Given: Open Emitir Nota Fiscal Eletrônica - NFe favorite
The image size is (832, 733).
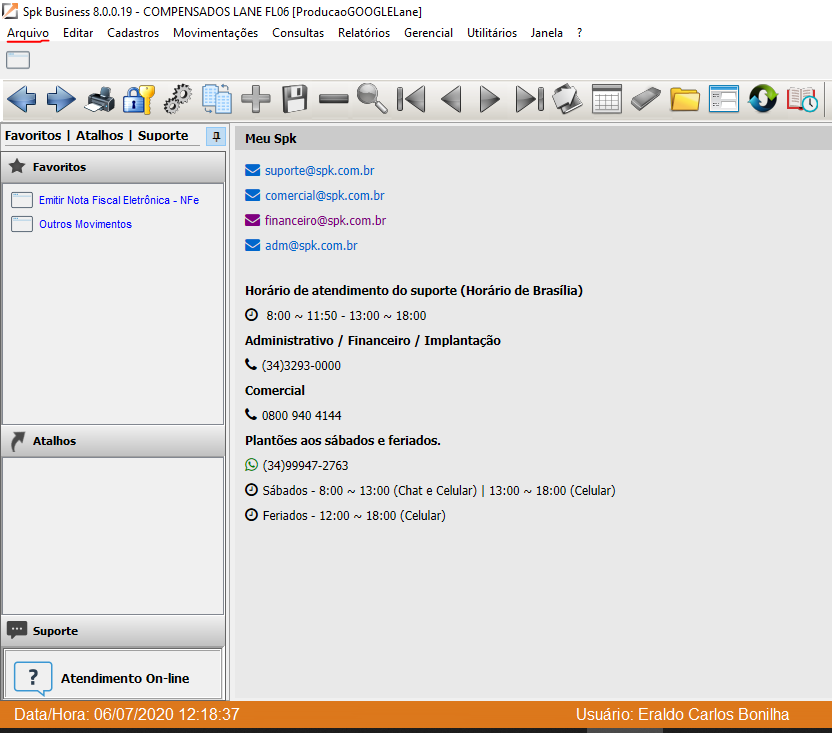Looking at the screenshot, I should point(119,200).
